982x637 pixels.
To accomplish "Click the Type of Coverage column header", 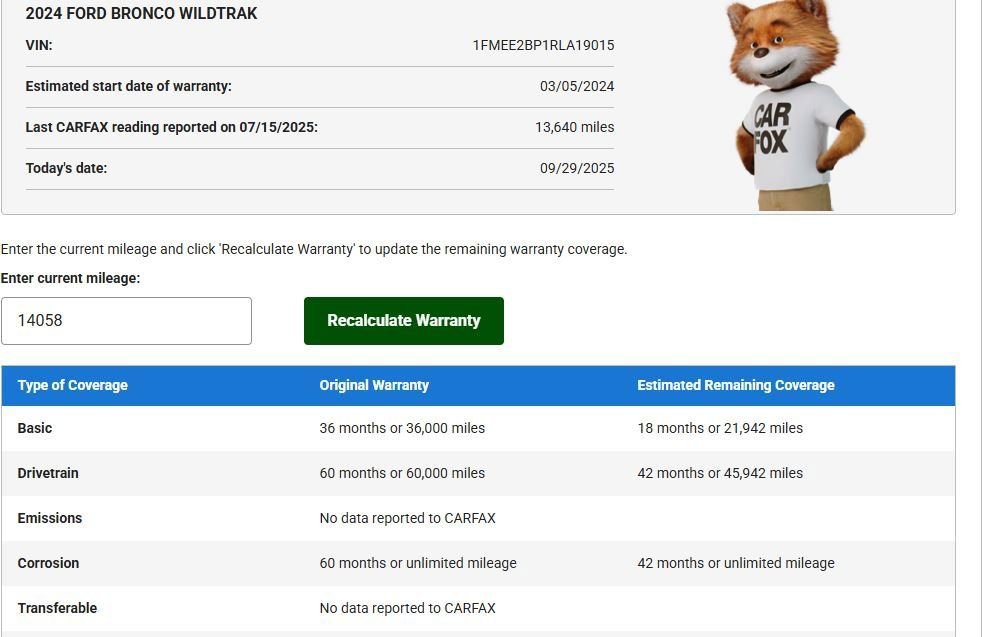I will tap(74, 385).
